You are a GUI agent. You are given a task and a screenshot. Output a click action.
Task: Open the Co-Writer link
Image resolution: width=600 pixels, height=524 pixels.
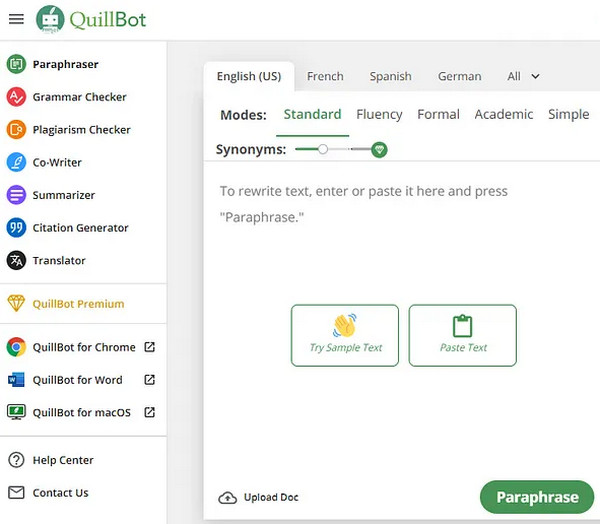tap(57, 162)
